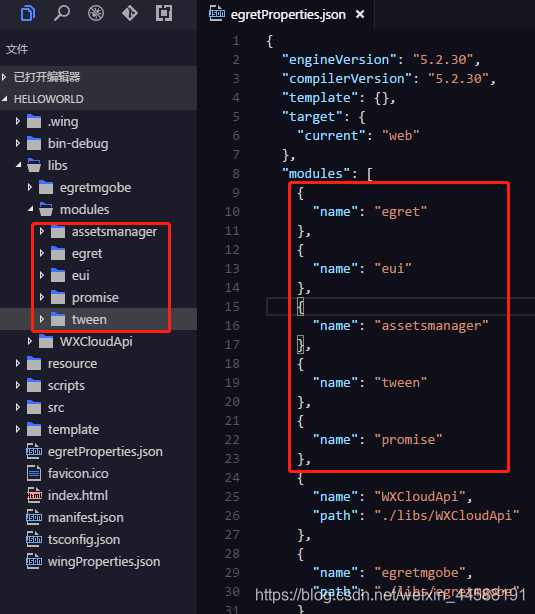The width and height of the screenshot is (535, 614).
Task: Select the .wing folder icon
Action: 34,121
